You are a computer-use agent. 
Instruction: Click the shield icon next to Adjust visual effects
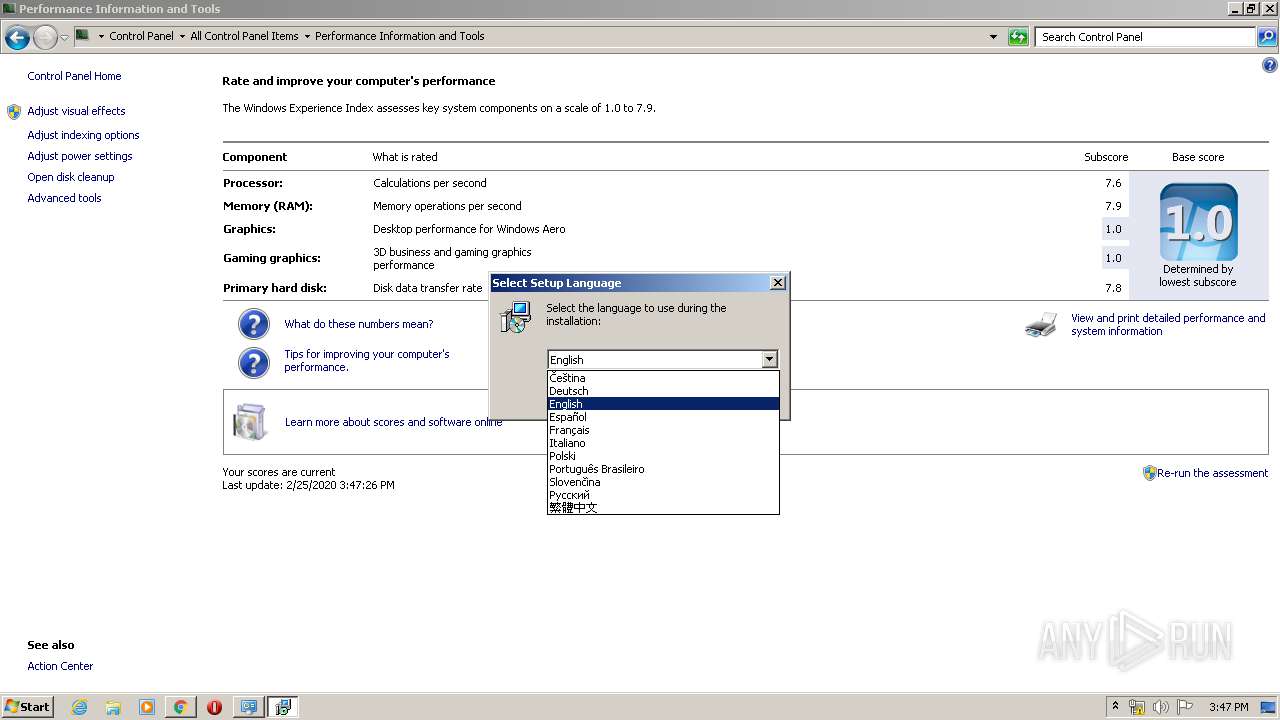13,111
